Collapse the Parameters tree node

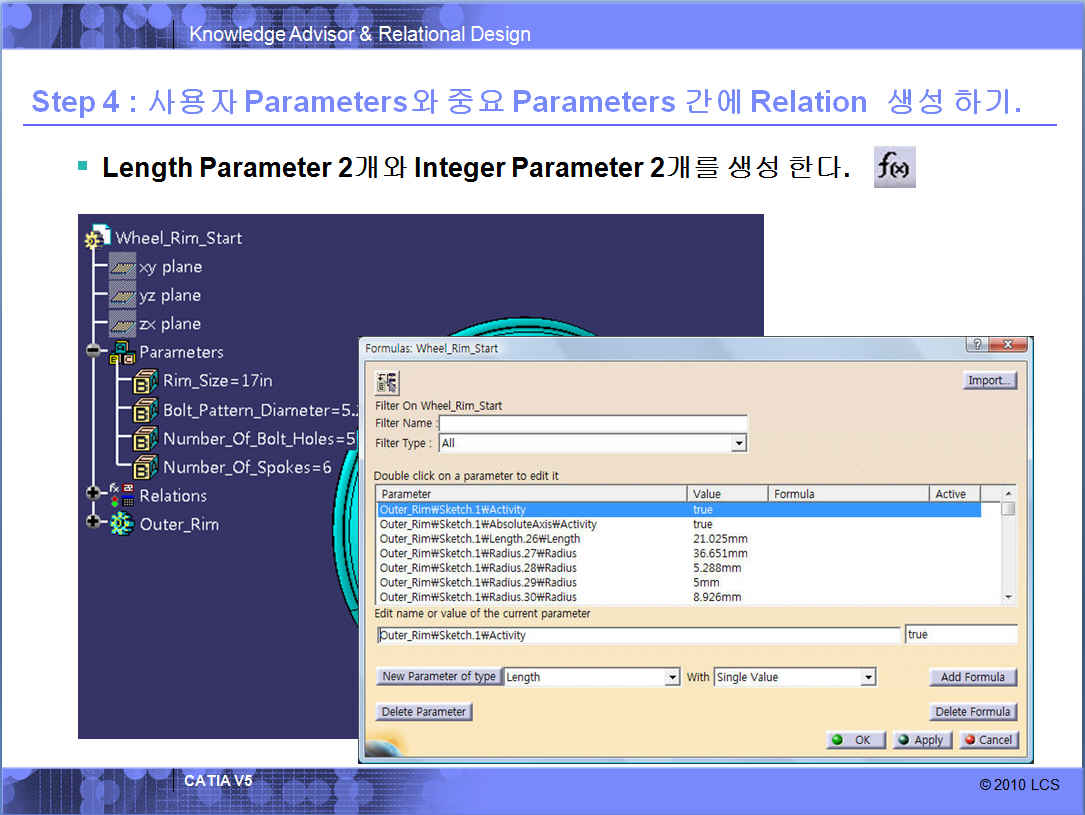click(x=94, y=352)
